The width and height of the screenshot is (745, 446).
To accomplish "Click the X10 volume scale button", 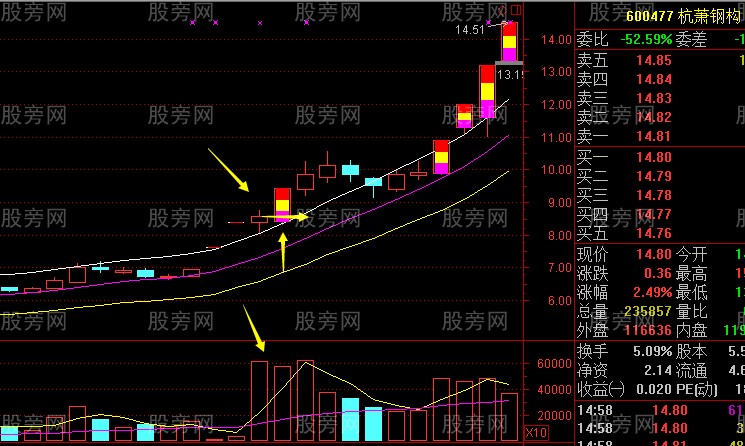I will pos(536,433).
